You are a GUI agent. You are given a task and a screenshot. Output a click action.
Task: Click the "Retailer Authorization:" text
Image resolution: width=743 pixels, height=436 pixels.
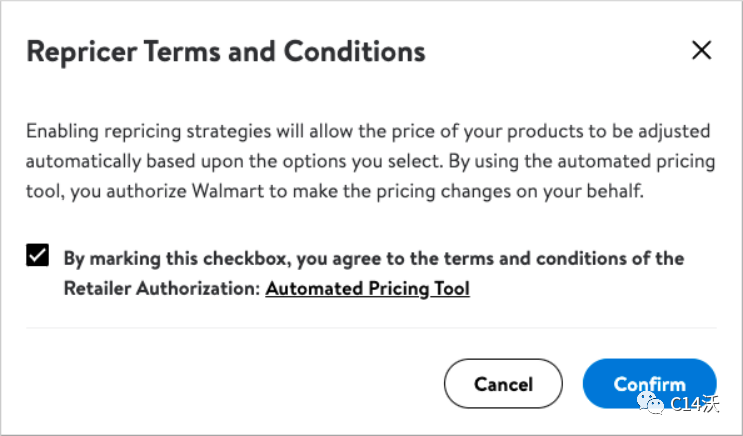(x=161, y=289)
